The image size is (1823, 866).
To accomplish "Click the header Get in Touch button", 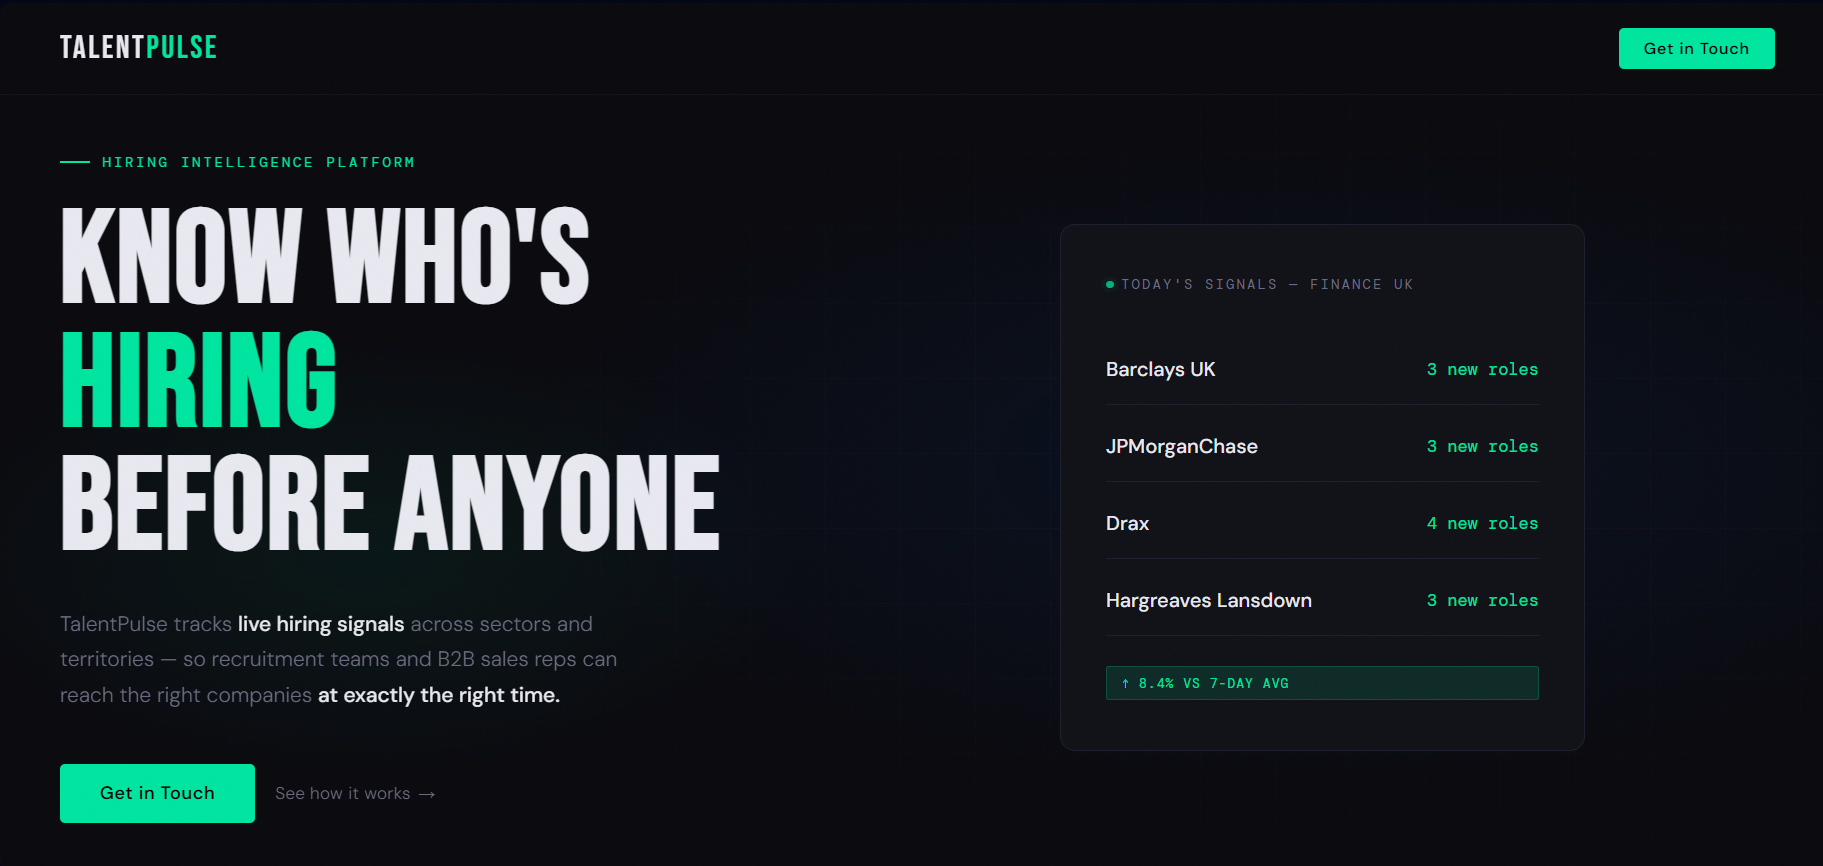I will click(x=1696, y=48).
